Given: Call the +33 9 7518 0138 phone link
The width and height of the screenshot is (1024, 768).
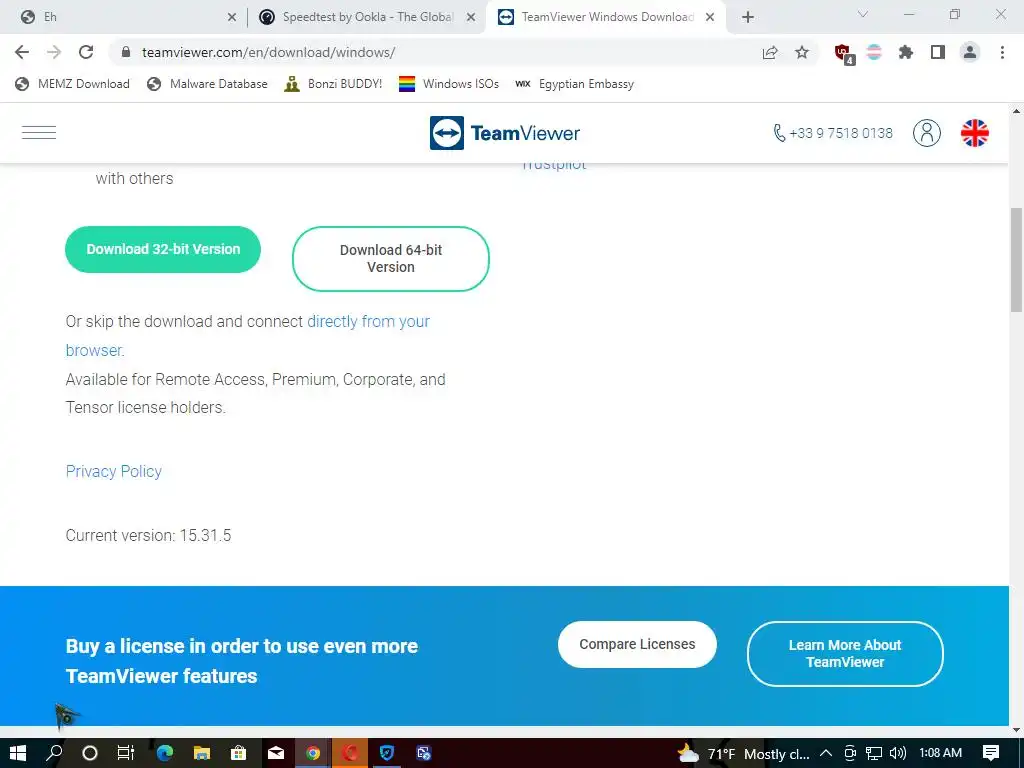Looking at the screenshot, I should point(833,133).
